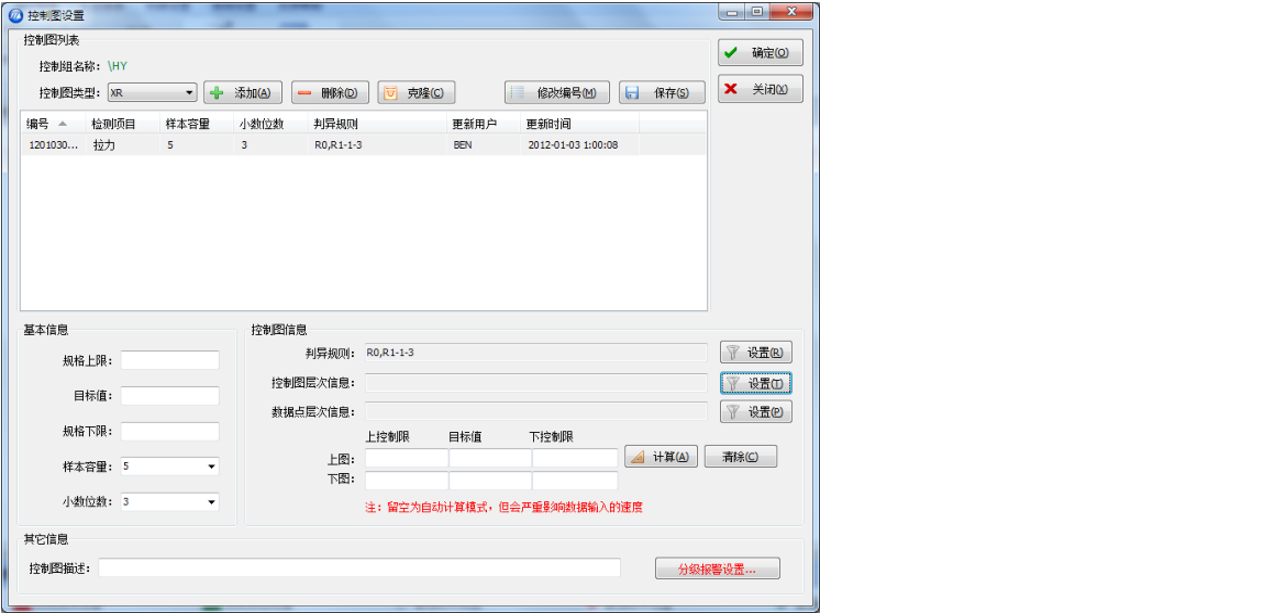Select the 拉力 row in the list
Image resolution: width=1273 pixels, height=613 pixels.
pyautogui.click(x=104, y=145)
